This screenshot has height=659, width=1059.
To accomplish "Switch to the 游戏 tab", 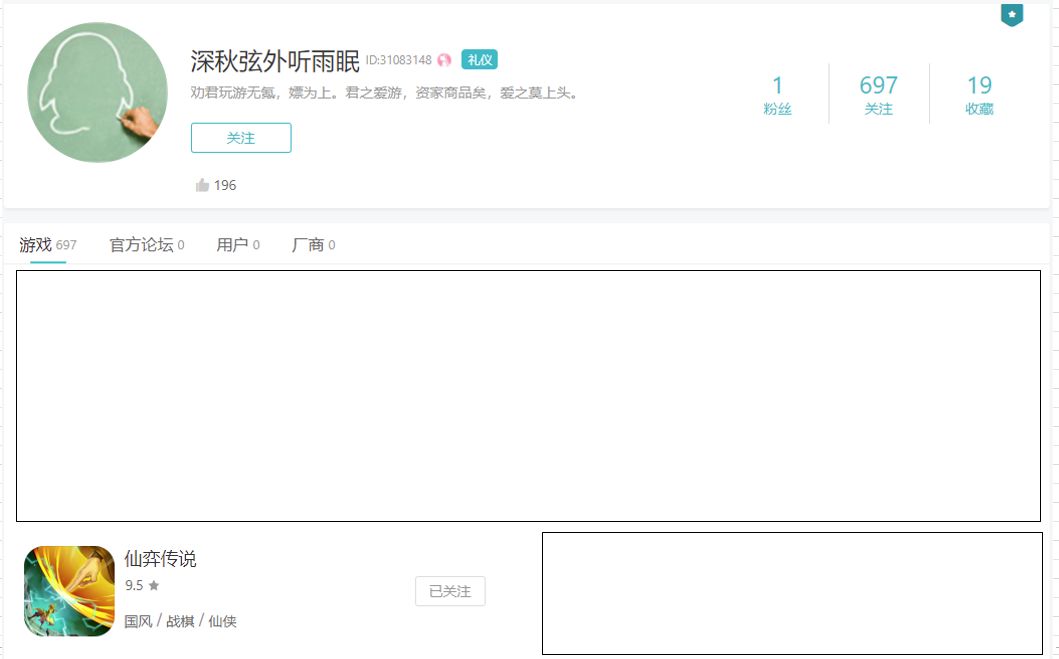I will [47, 244].
